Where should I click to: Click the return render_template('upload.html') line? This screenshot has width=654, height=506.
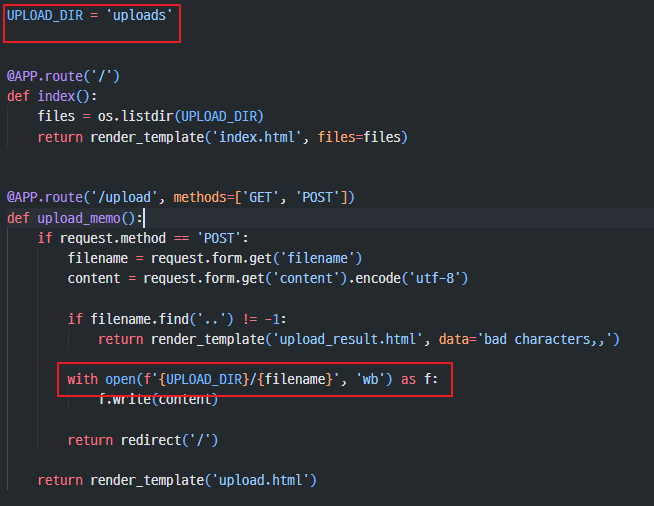click(177, 480)
